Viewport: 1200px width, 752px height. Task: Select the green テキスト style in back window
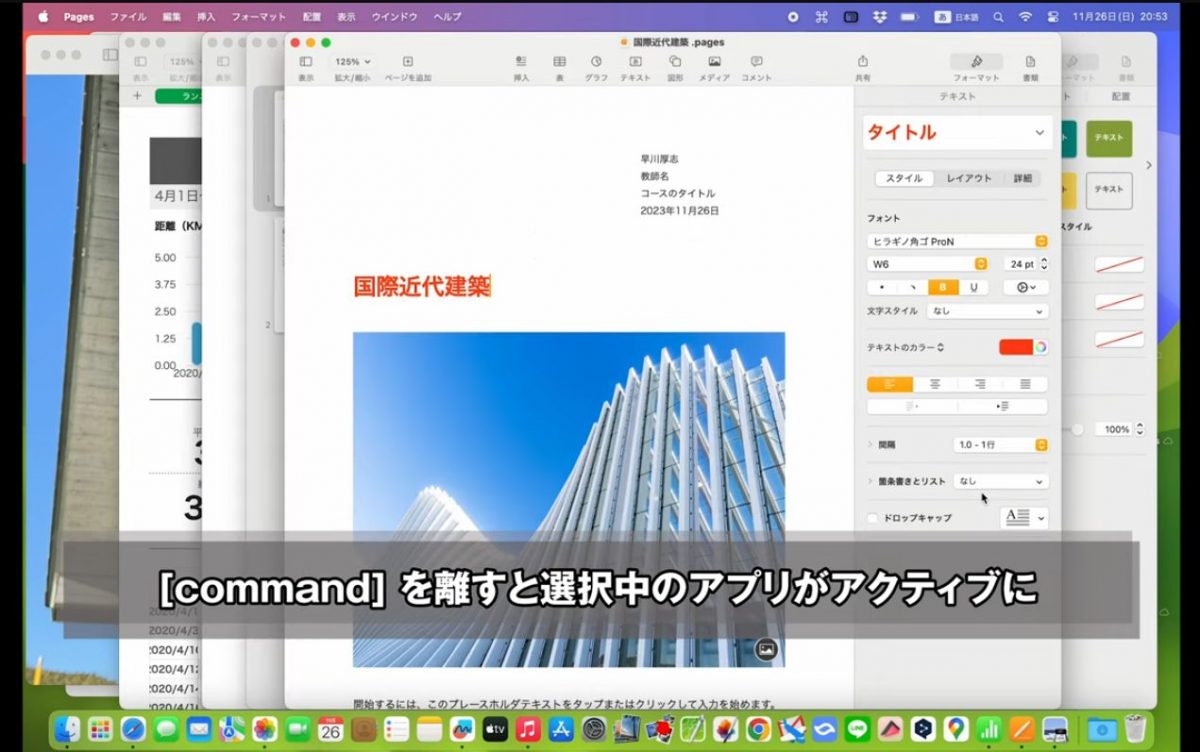[x=1108, y=138]
